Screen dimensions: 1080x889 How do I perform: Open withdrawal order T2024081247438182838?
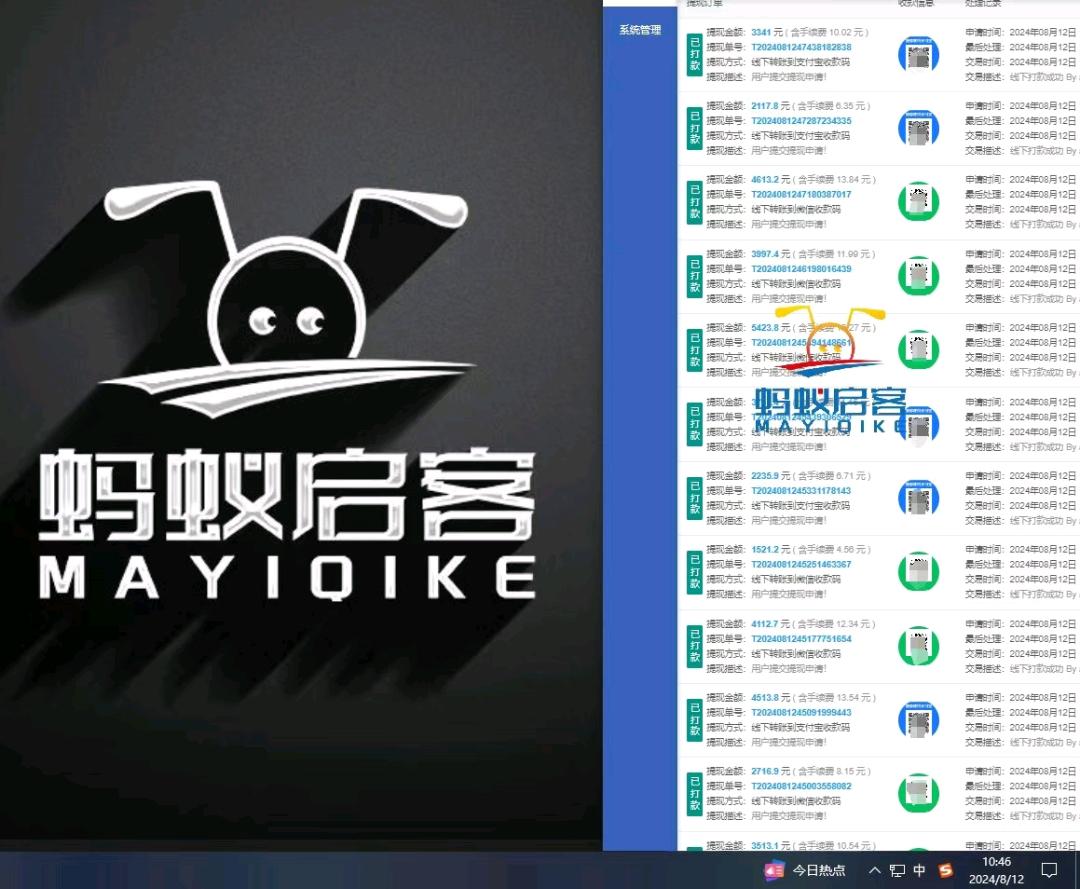tap(801, 48)
